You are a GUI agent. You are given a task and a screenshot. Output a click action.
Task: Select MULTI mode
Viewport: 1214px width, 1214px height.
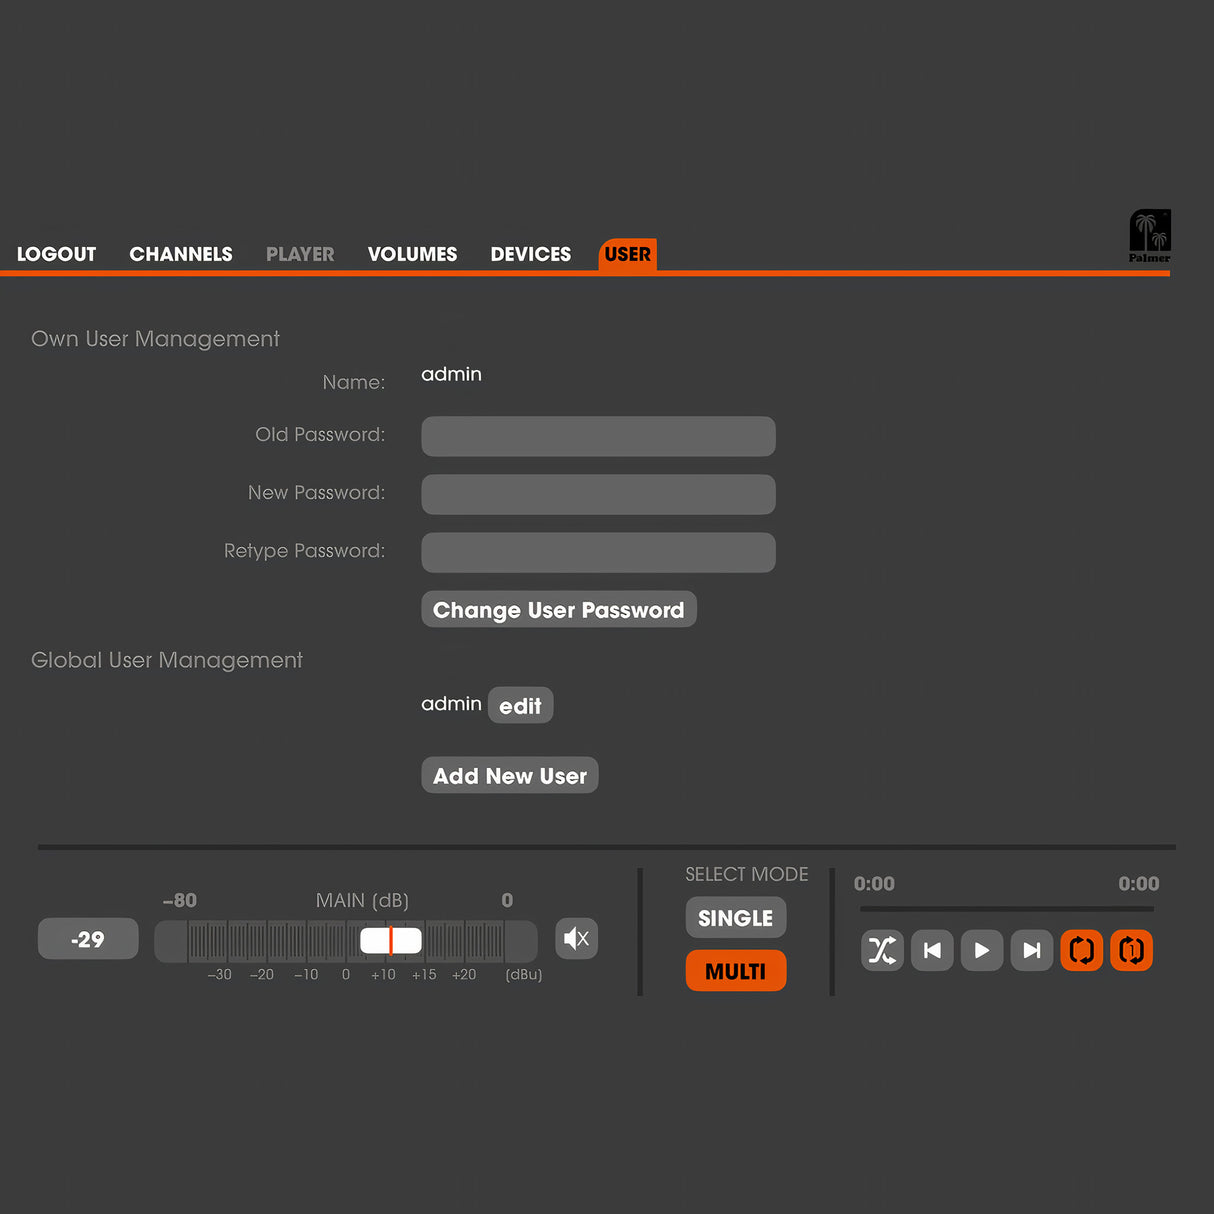click(x=735, y=971)
